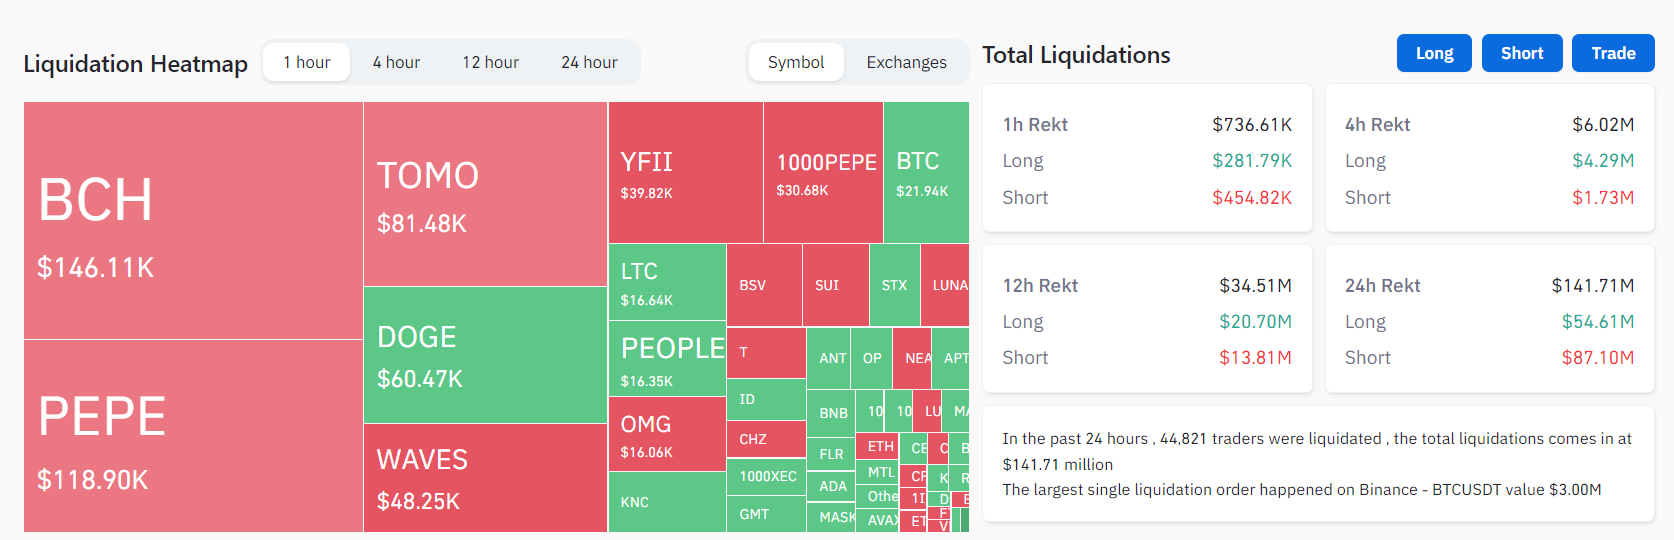
Task: Select the 12 hour timeframe
Action: click(x=490, y=62)
